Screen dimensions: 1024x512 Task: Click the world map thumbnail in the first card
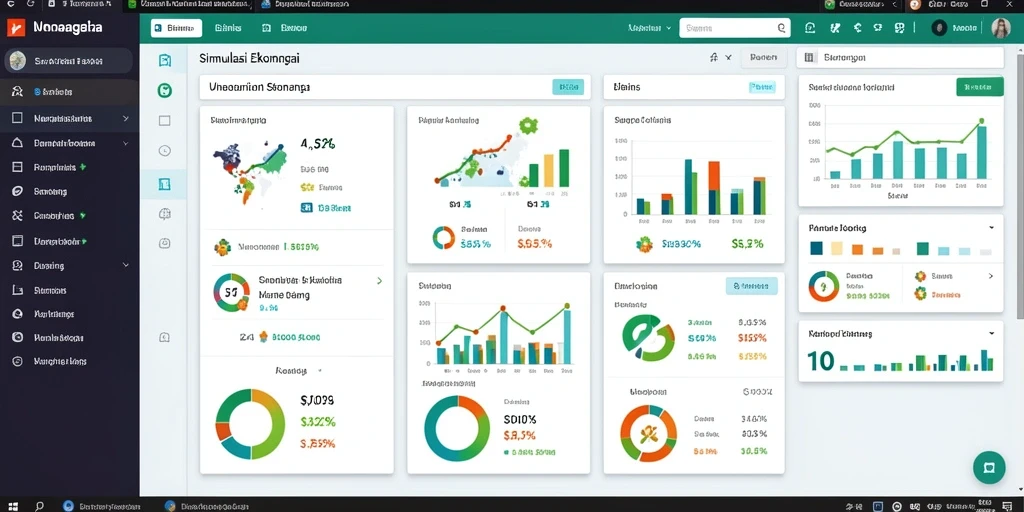point(249,171)
